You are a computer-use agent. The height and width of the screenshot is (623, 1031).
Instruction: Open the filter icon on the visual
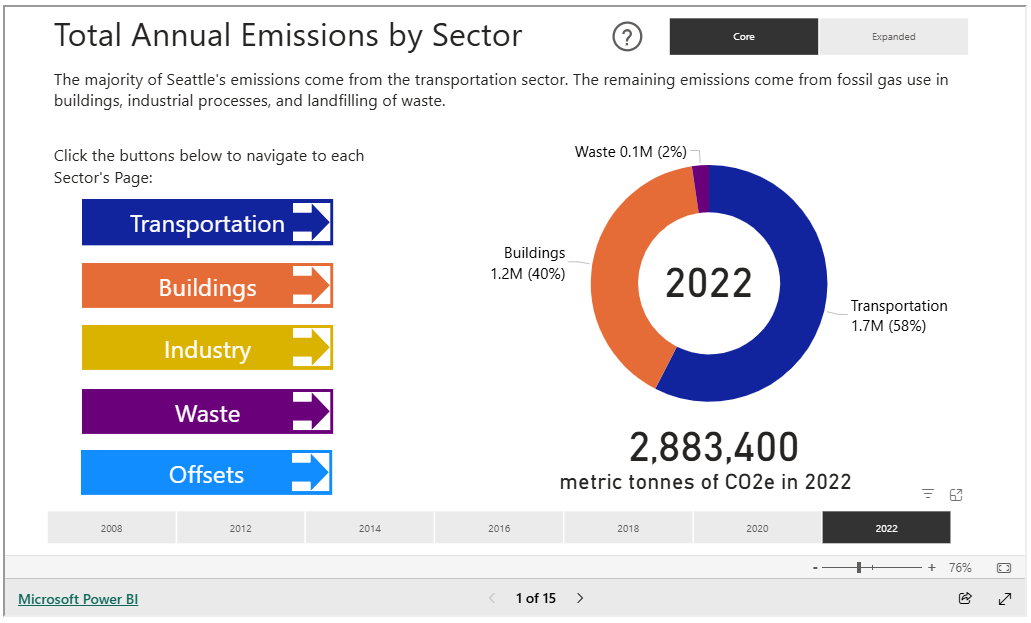click(x=928, y=494)
